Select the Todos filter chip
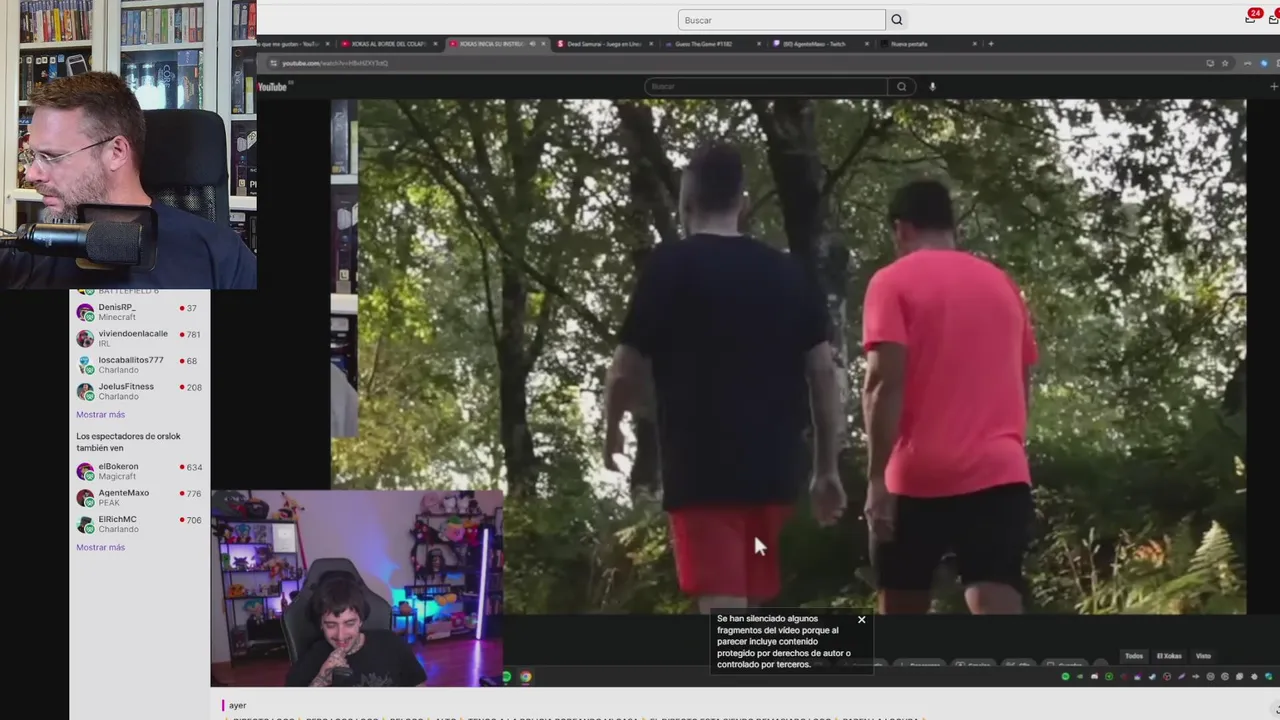Screen dimensions: 1280x720 pyautogui.click(x=1134, y=656)
